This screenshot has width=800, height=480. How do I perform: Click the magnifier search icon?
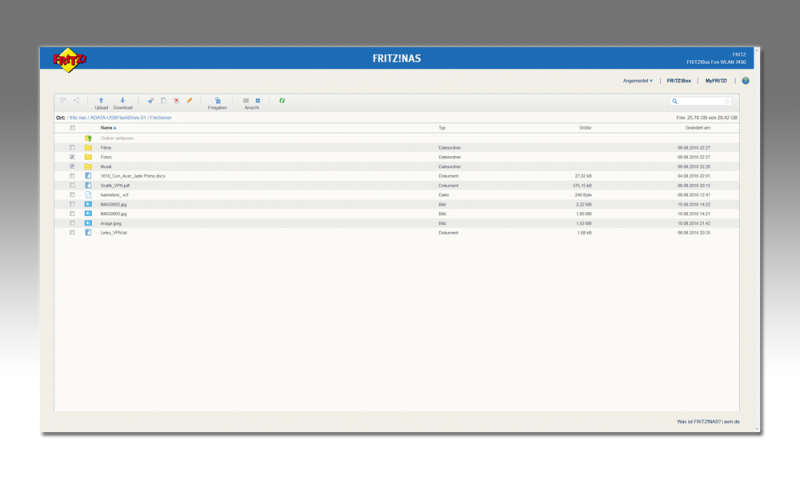click(674, 101)
